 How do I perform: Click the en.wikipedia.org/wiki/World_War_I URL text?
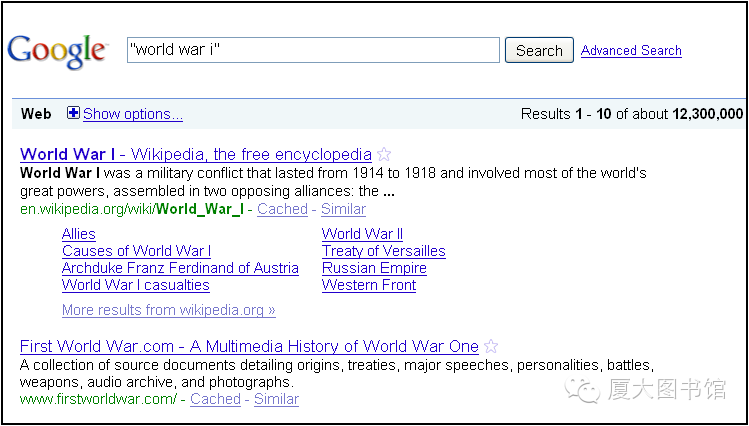[132, 209]
